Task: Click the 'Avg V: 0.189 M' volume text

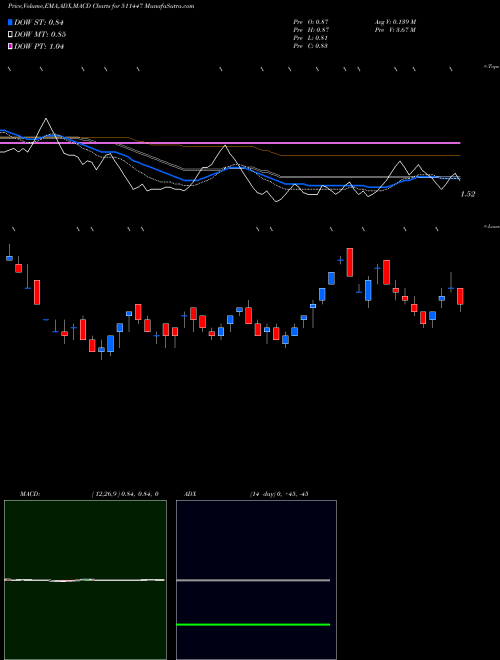Action: click(395, 22)
